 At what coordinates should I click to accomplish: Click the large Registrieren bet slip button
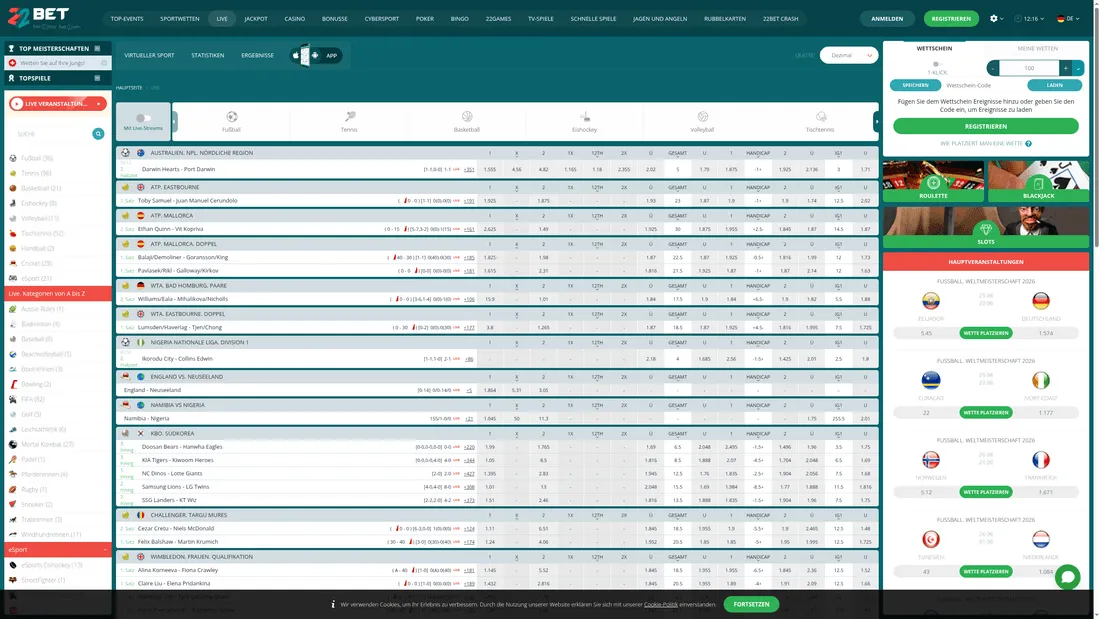986,126
